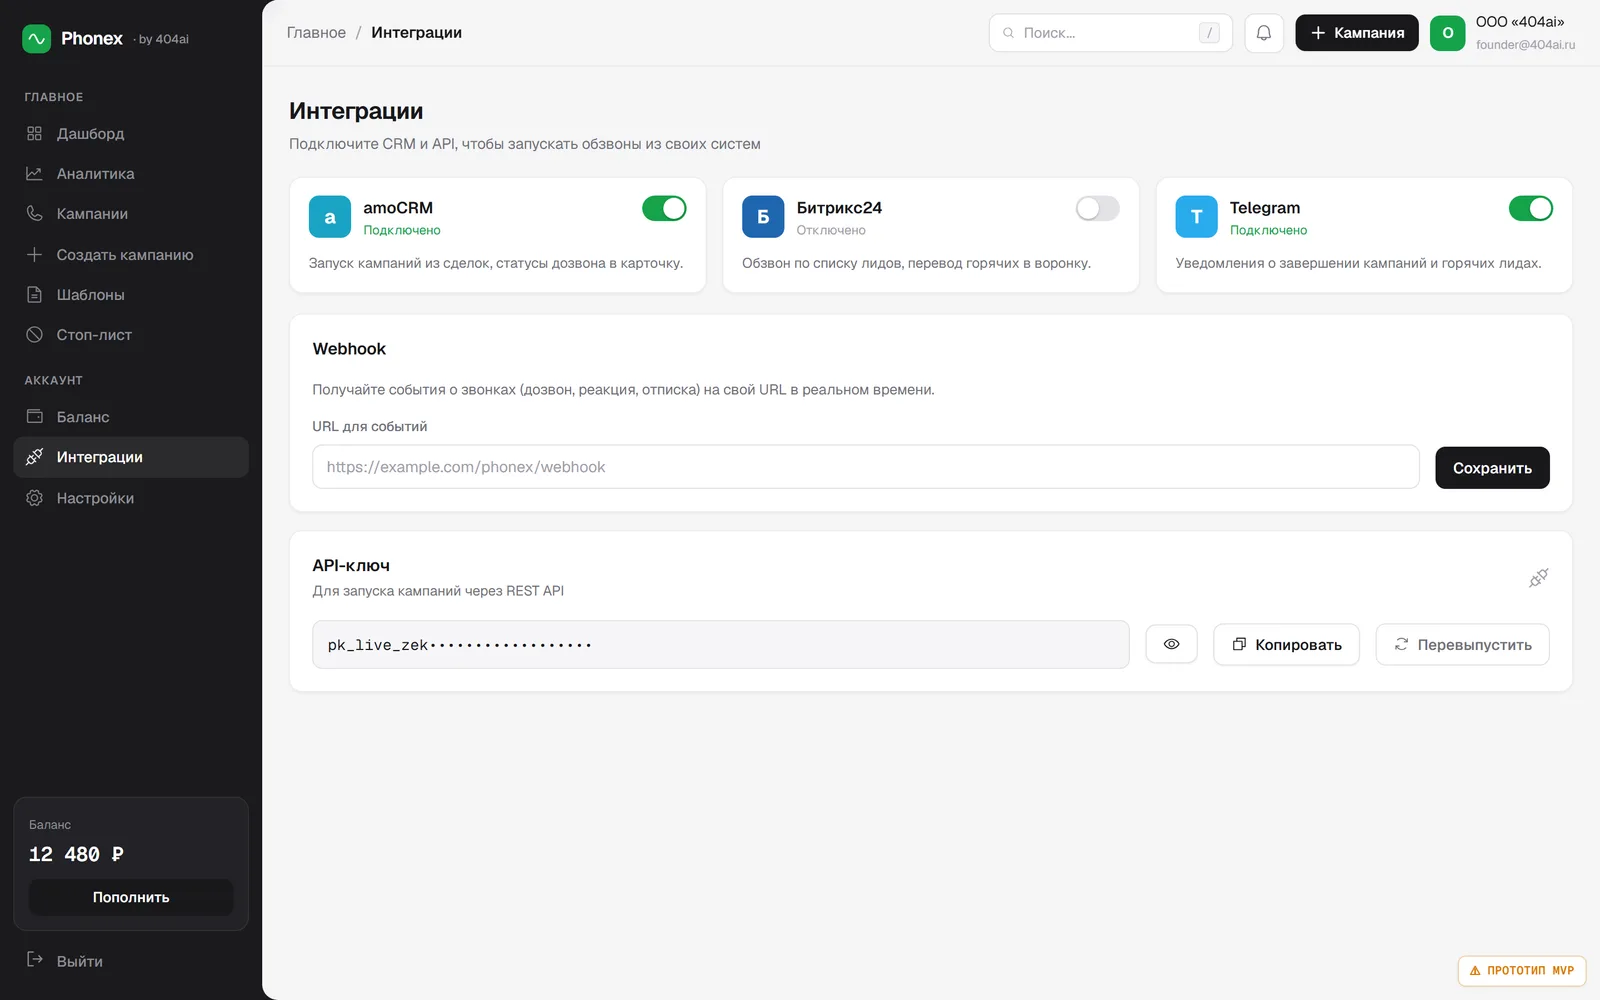Viewport: 1600px width, 1000px height.
Task: Show the API key with eye icon
Action: click(1171, 645)
